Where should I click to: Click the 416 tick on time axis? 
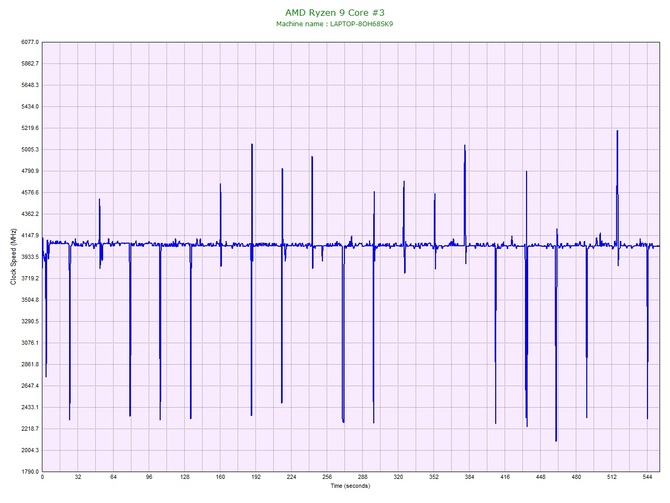(x=505, y=477)
